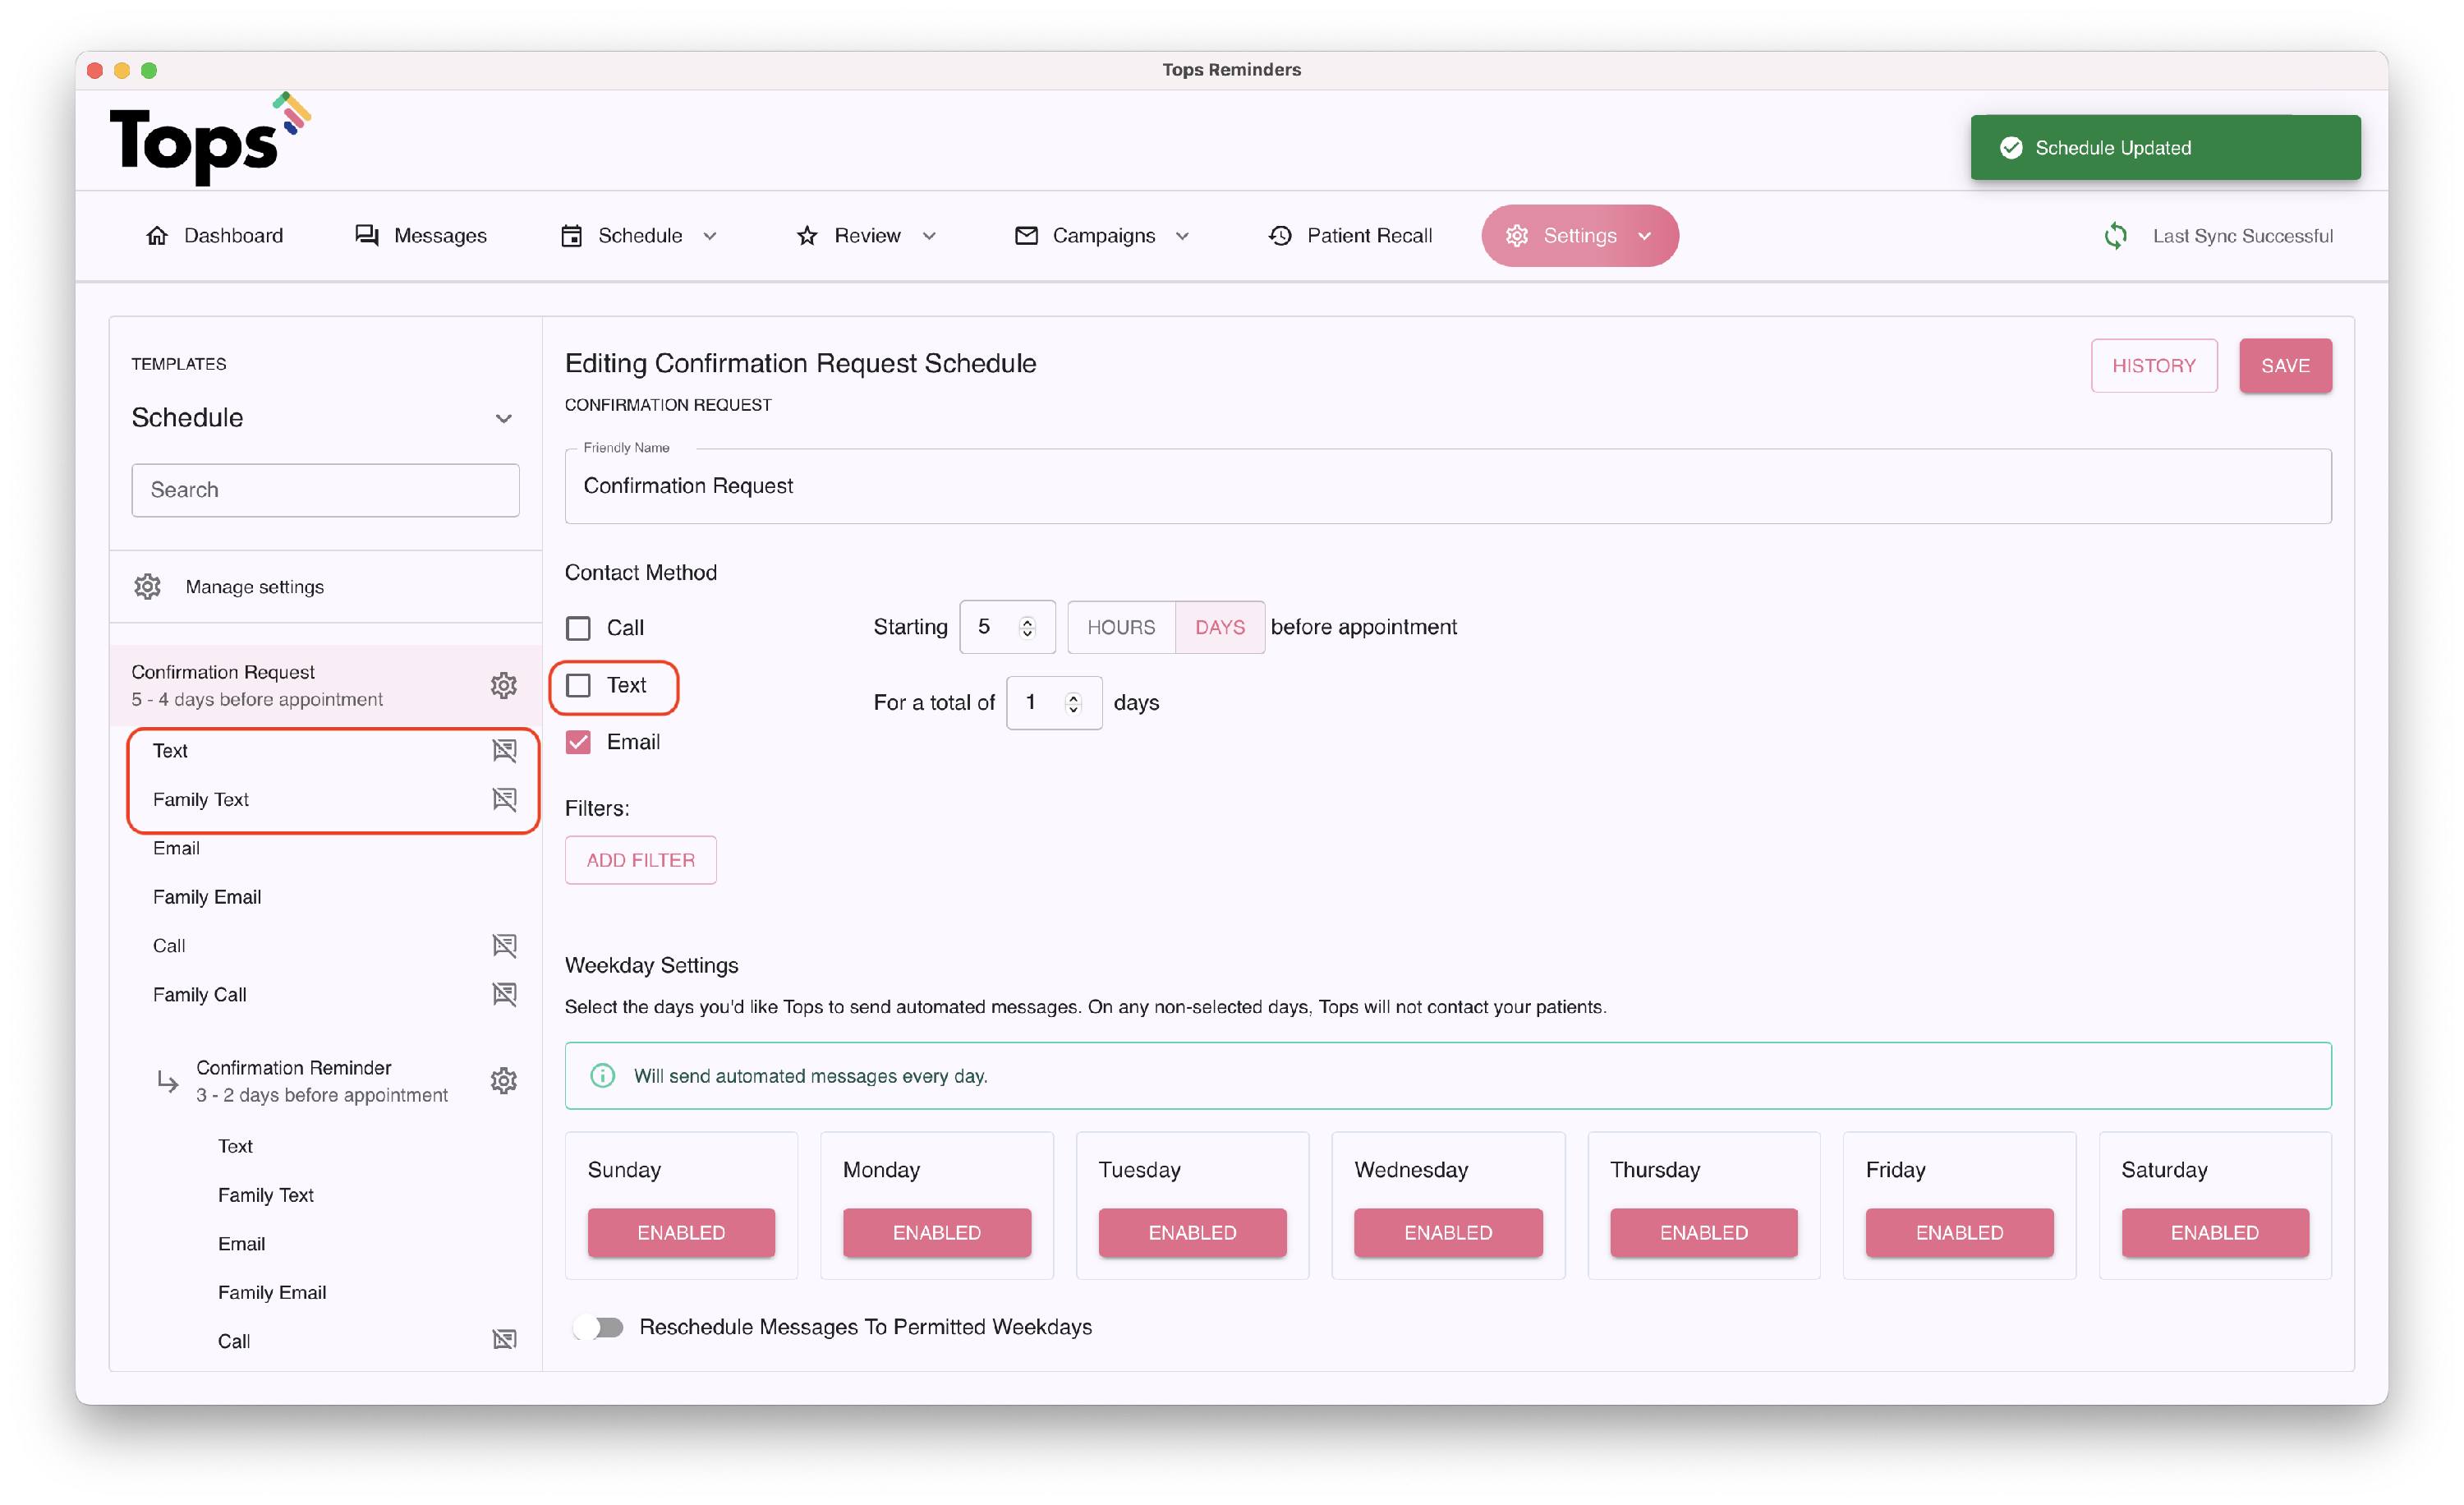Click the template Search field
Viewport: 2464px width, 1505px height.
pos(325,490)
